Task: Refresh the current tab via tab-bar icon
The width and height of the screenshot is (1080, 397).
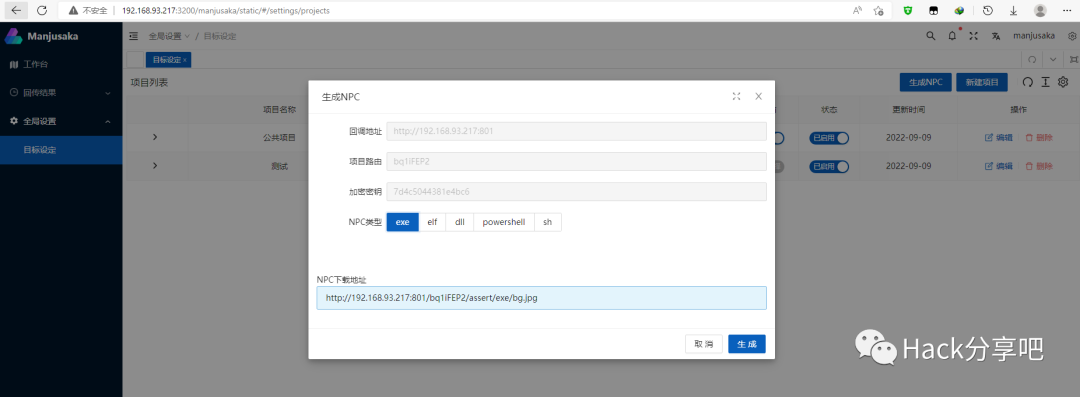Action: click(1032, 60)
